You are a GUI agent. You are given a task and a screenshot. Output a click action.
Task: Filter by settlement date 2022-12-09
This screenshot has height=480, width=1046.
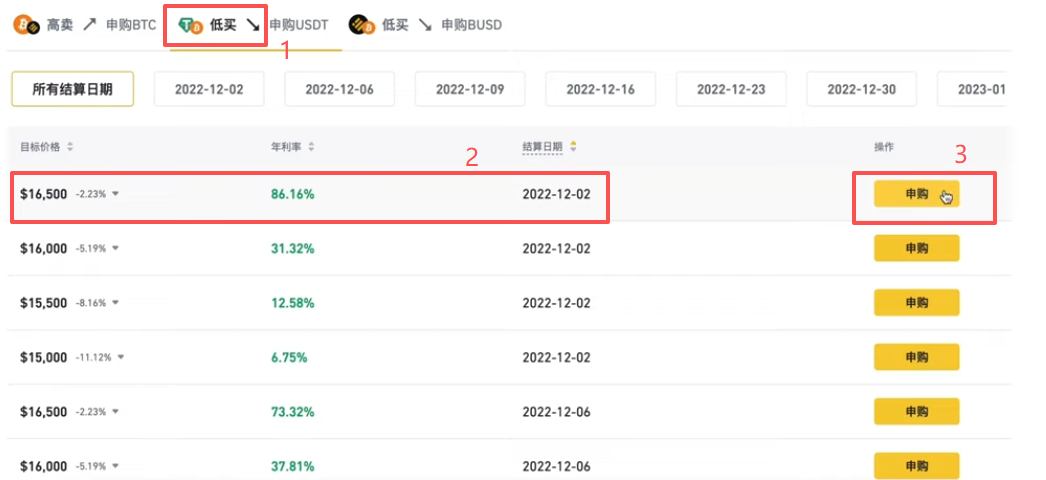point(470,89)
